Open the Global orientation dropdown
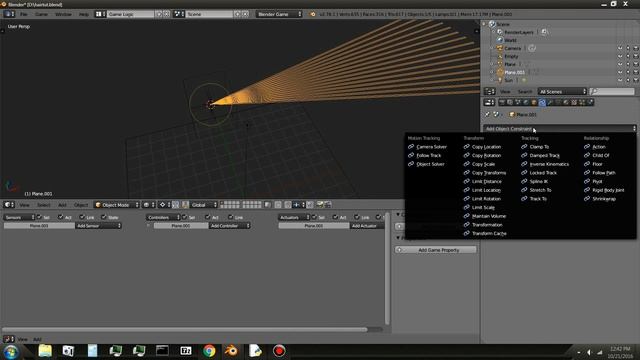Image resolution: width=640 pixels, height=360 pixels. click(204, 205)
